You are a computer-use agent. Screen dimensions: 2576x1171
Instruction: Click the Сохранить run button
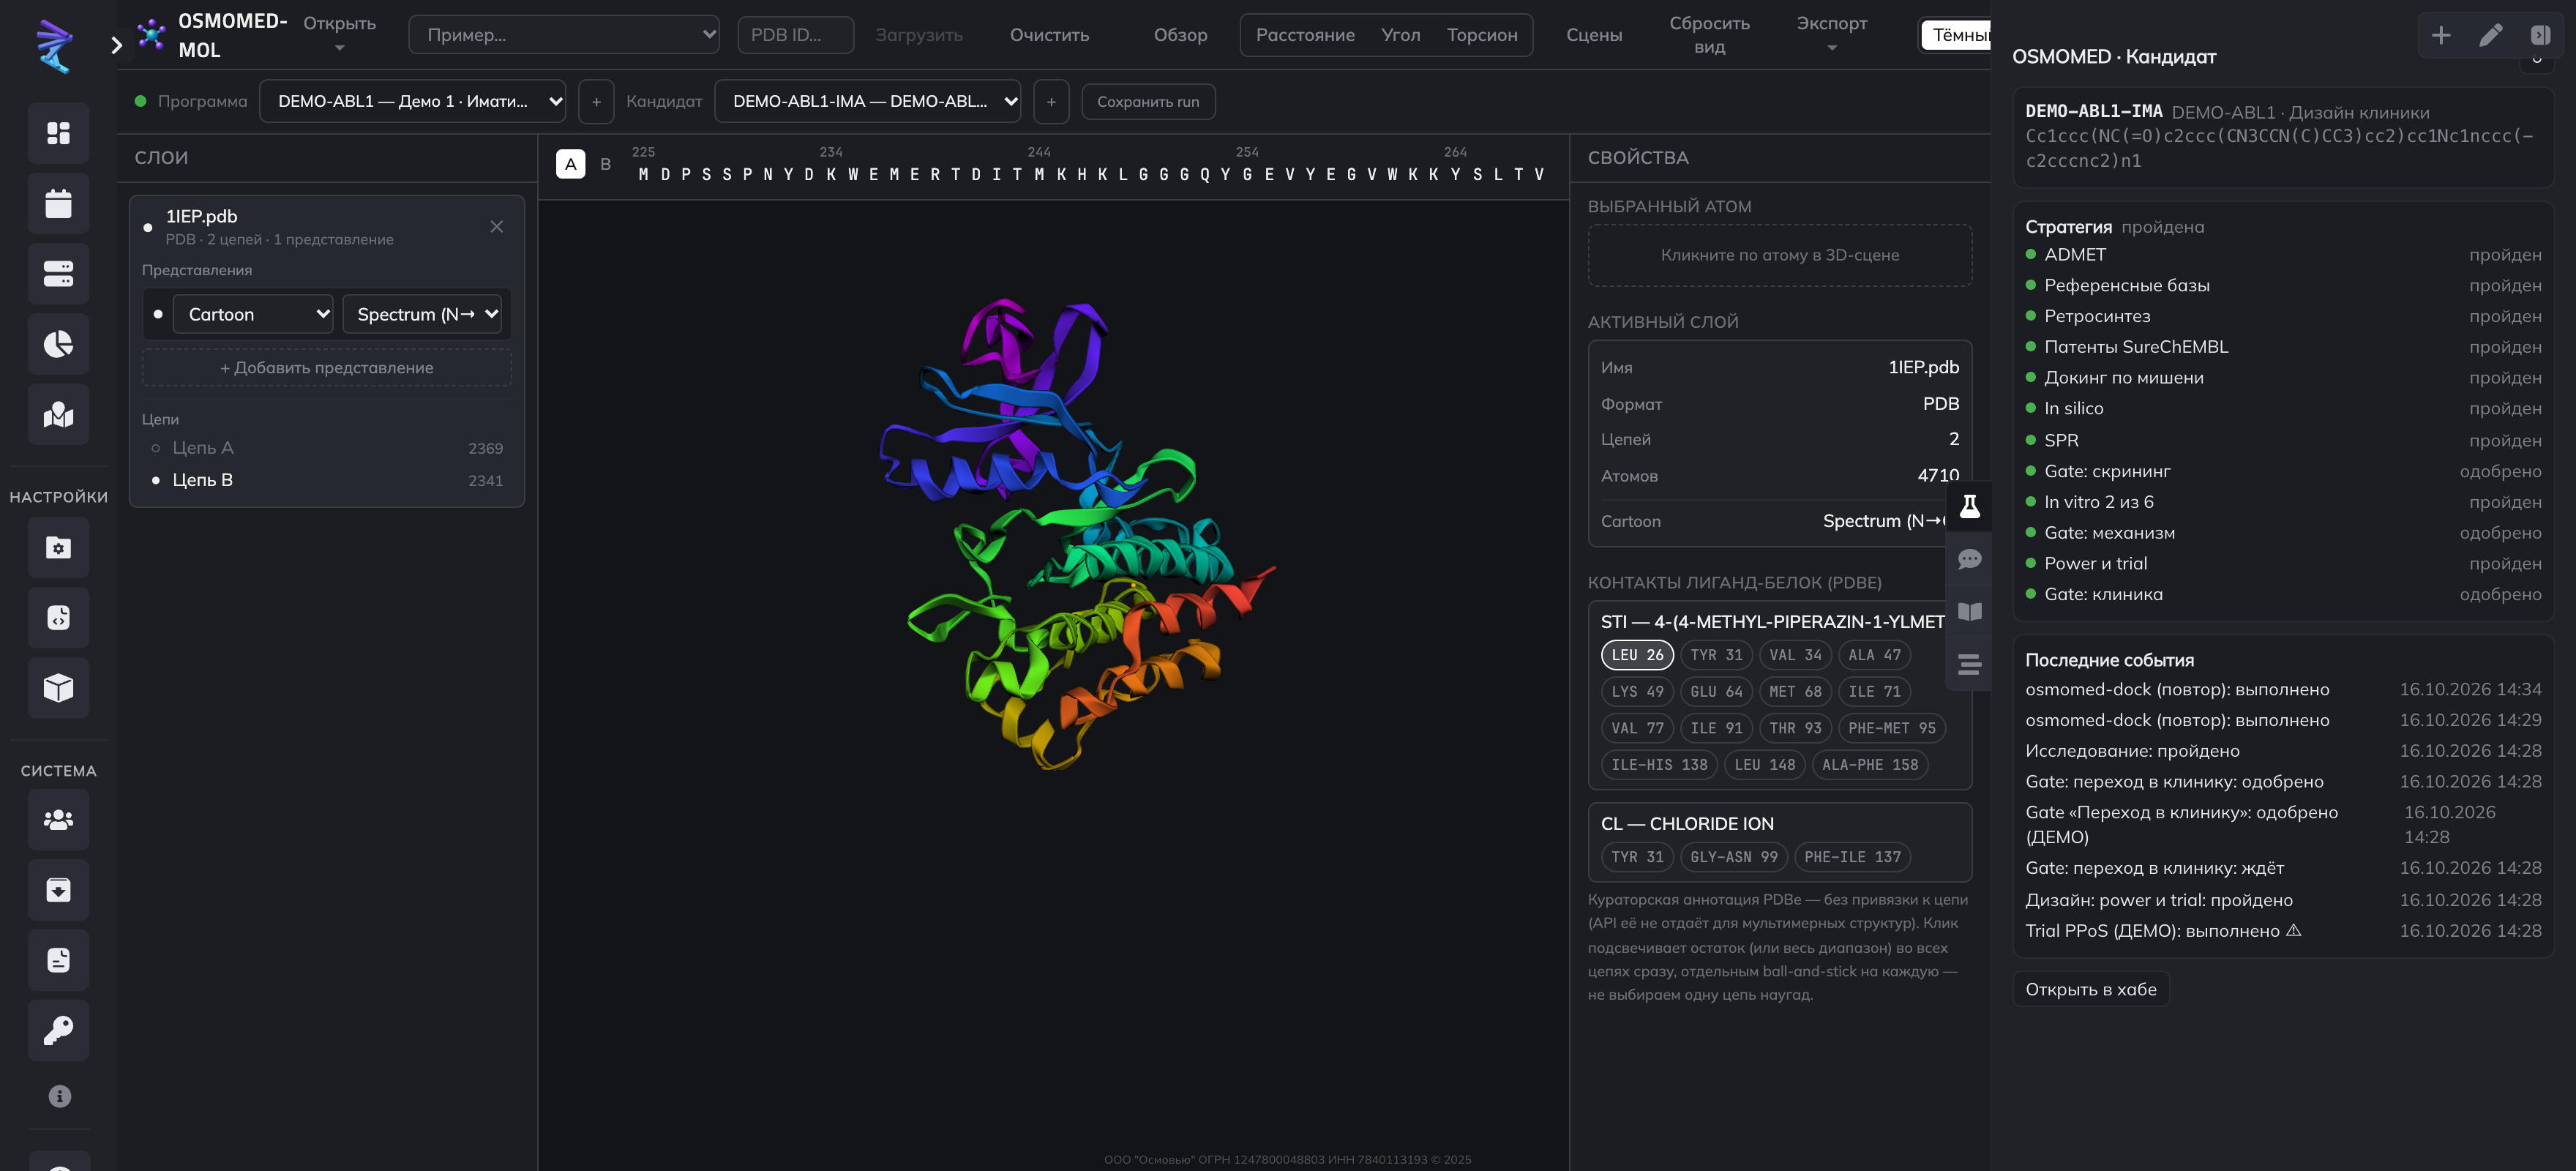coord(1148,101)
